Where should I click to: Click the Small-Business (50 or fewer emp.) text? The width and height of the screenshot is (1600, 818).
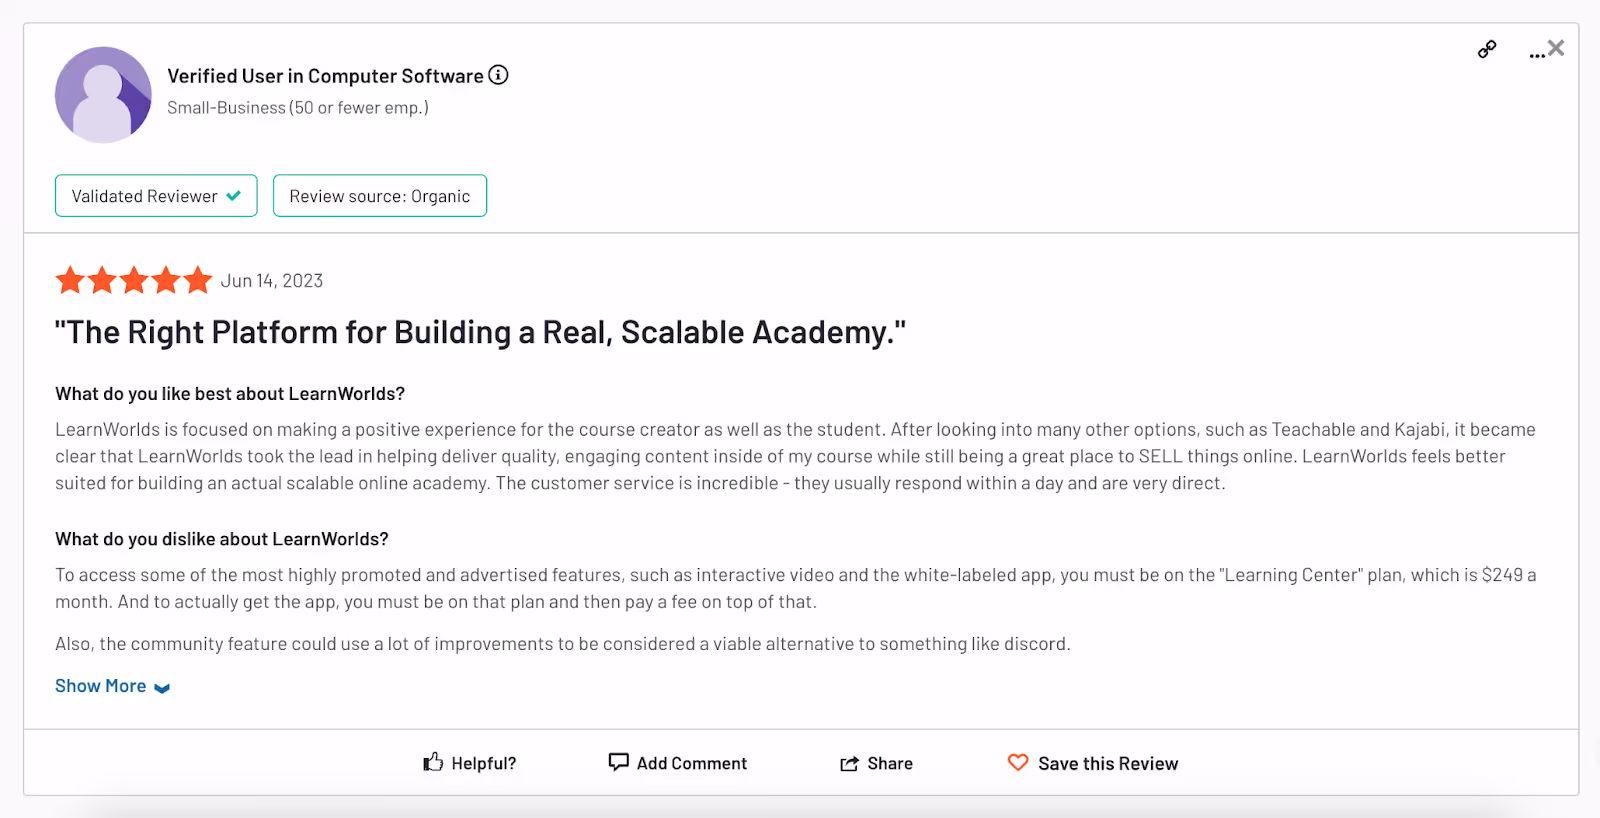pyautogui.click(x=298, y=108)
